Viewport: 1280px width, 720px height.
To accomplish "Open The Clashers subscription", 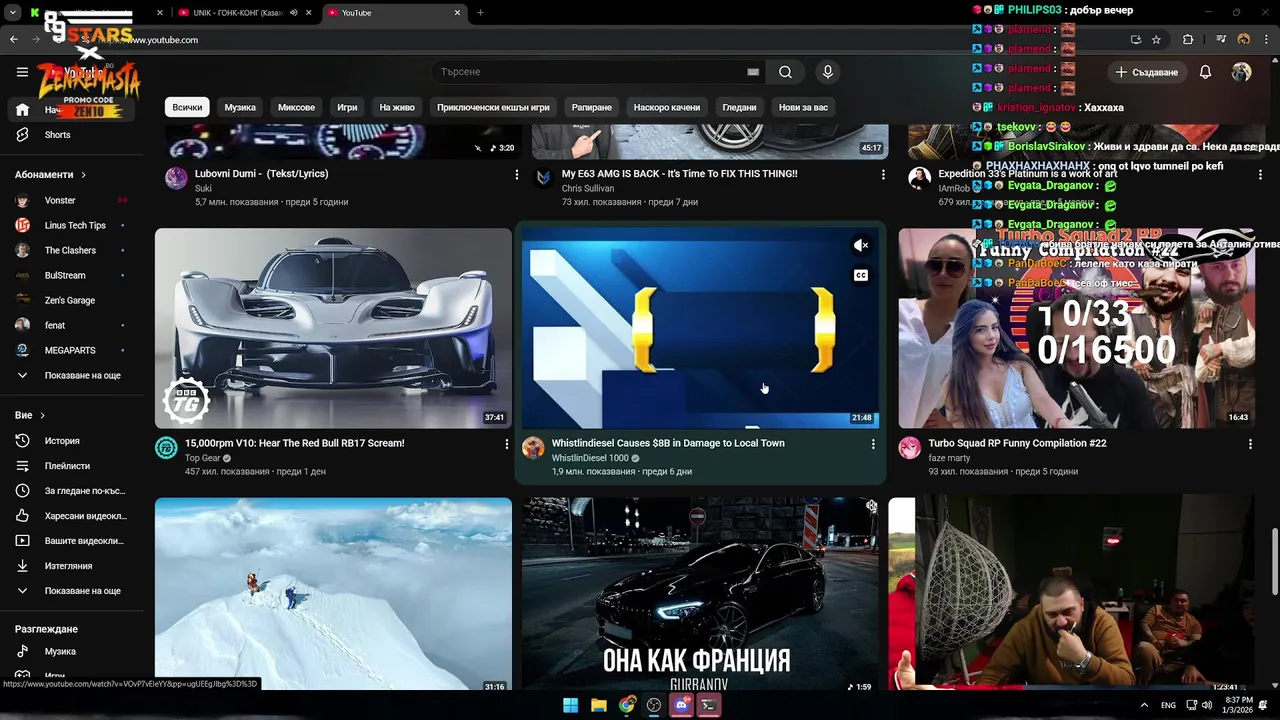I will pyautogui.click(x=72, y=250).
